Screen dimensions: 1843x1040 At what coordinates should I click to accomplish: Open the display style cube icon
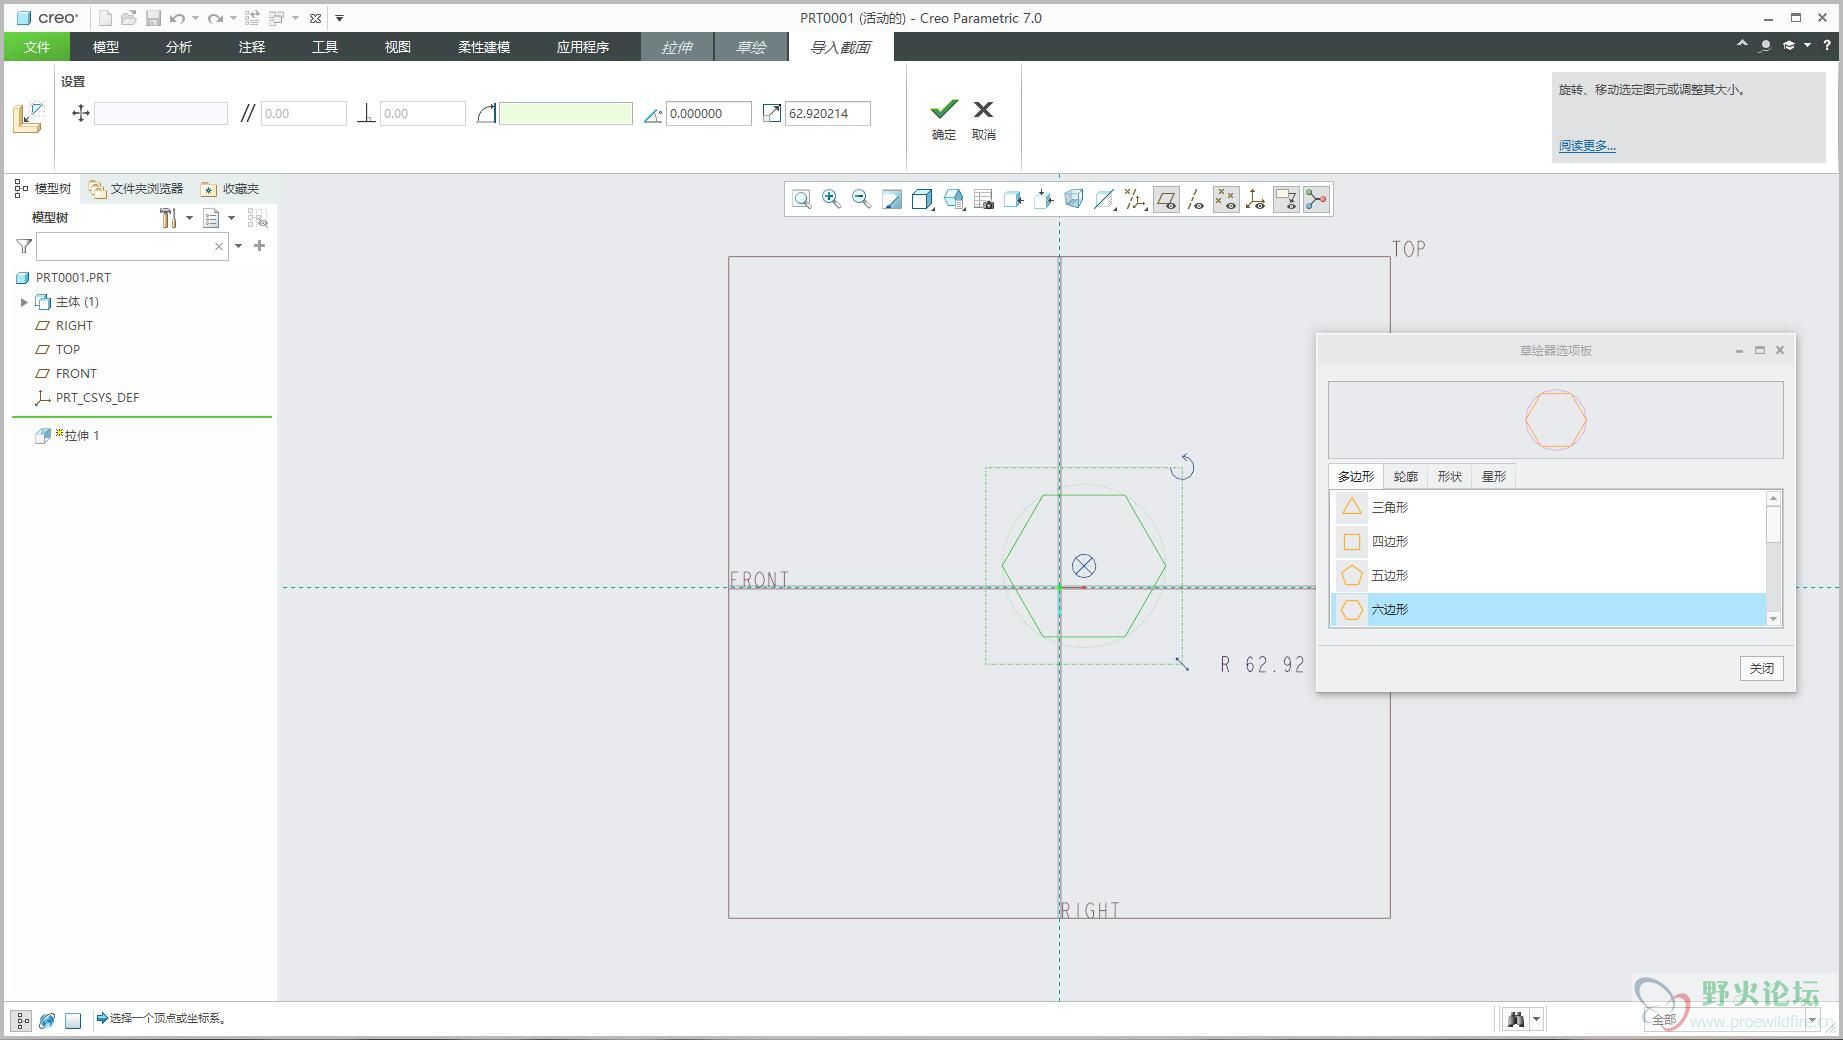pyautogui.click(x=923, y=200)
